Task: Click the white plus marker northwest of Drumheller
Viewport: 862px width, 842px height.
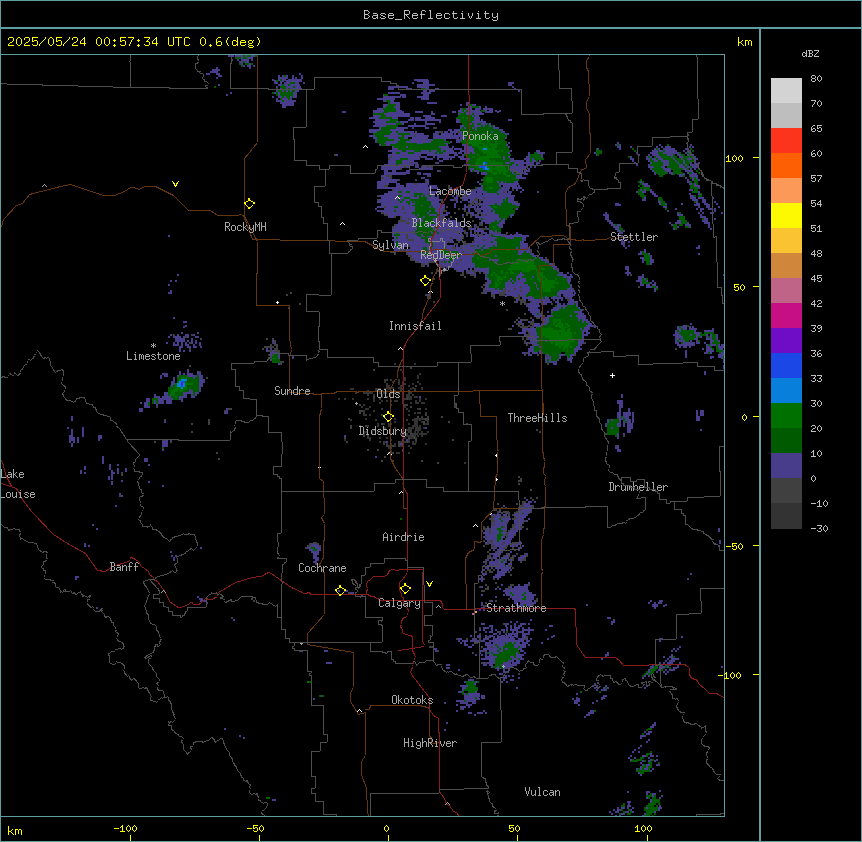Action: pyautogui.click(x=612, y=375)
